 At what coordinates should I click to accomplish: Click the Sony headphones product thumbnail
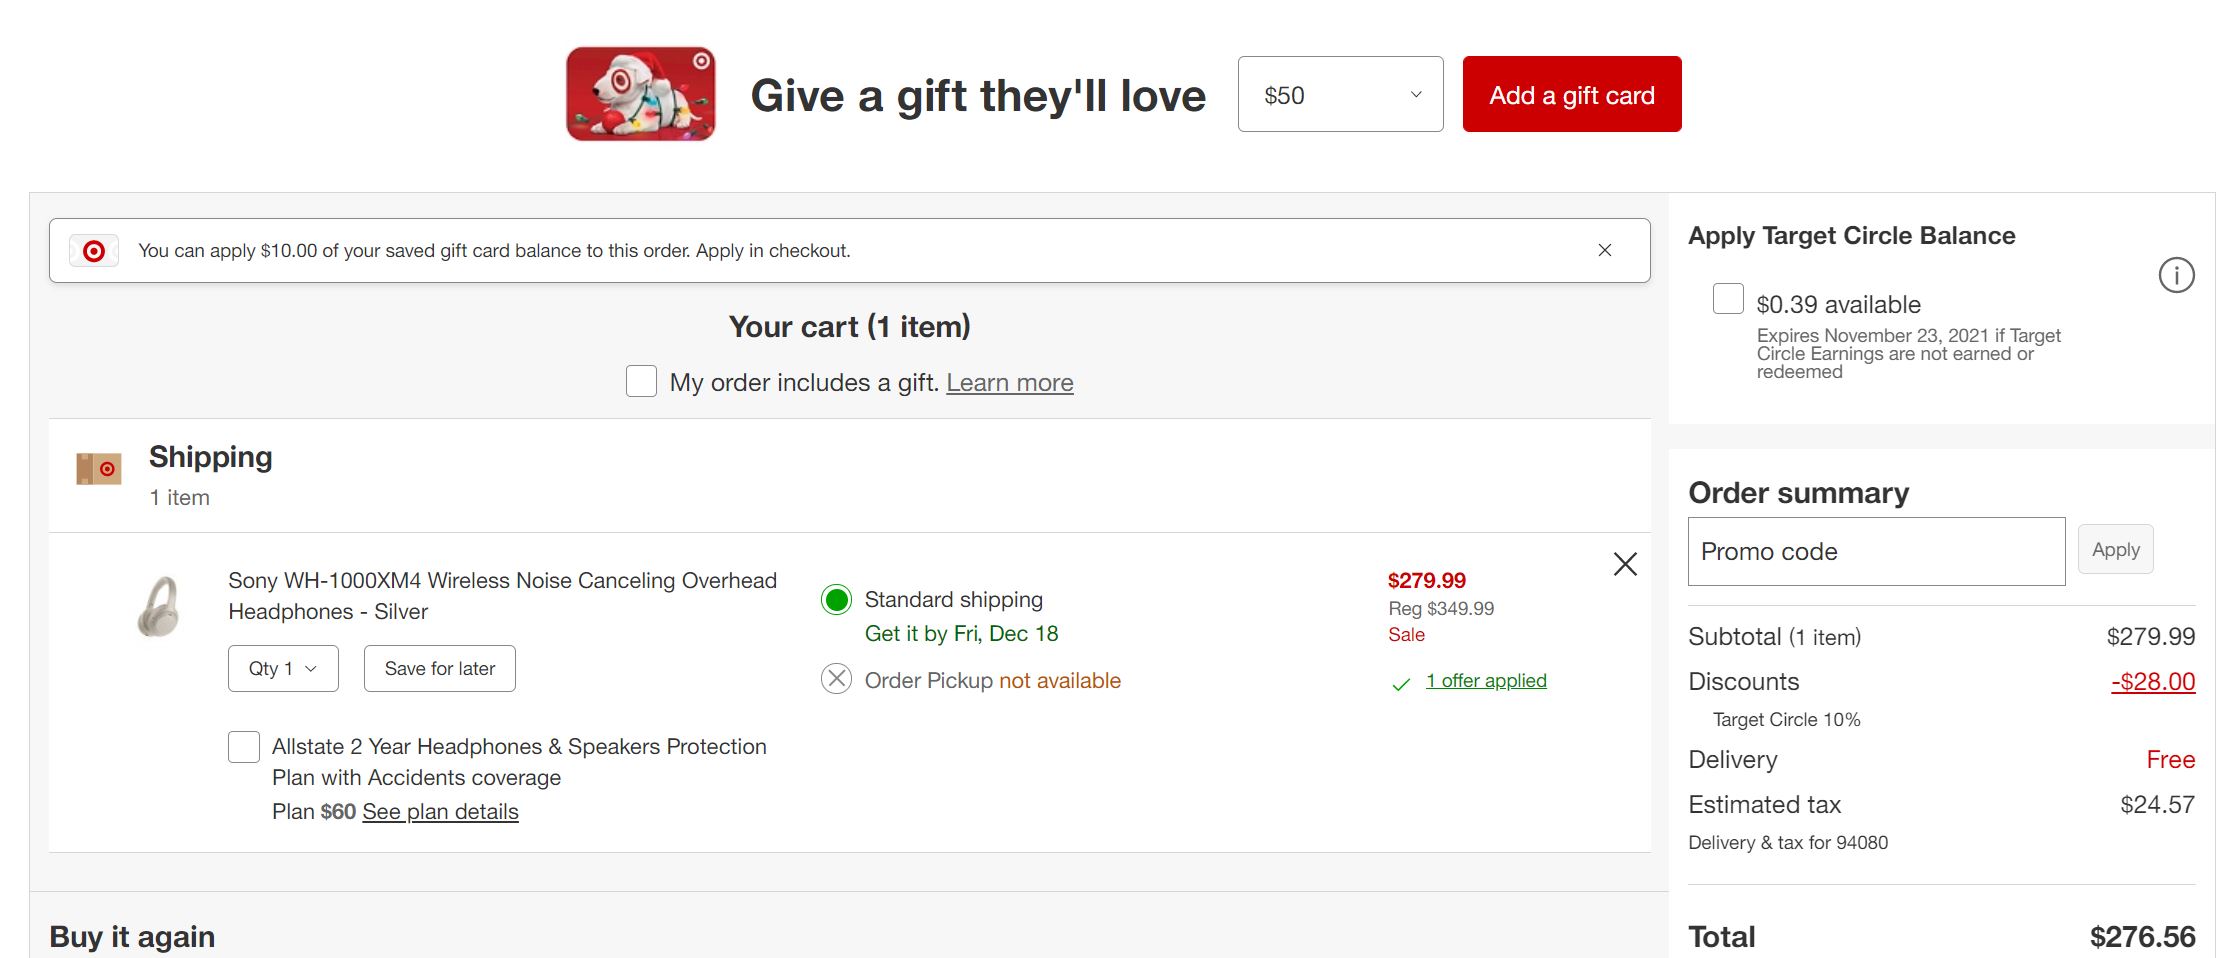pos(159,606)
